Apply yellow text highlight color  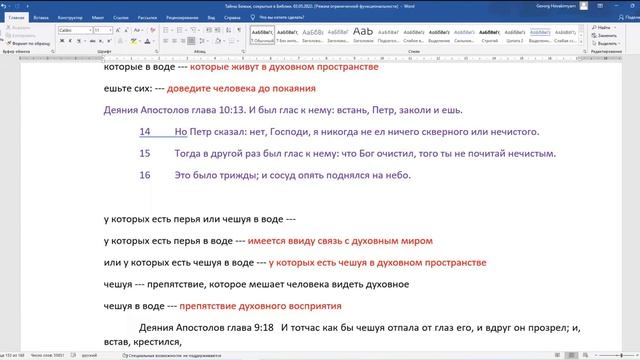tap(133, 41)
